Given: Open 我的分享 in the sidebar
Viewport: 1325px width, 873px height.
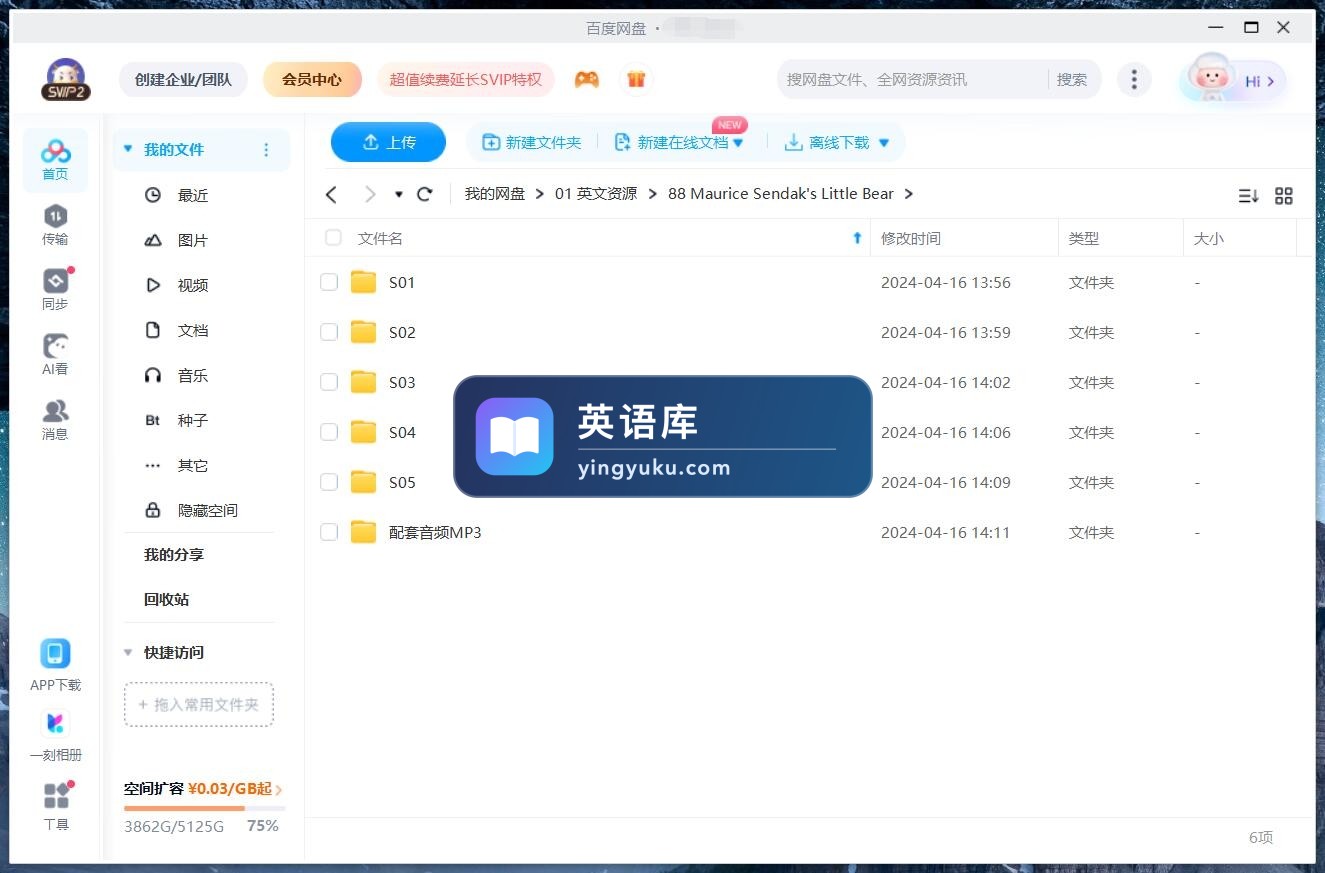Looking at the screenshot, I should point(174,554).
